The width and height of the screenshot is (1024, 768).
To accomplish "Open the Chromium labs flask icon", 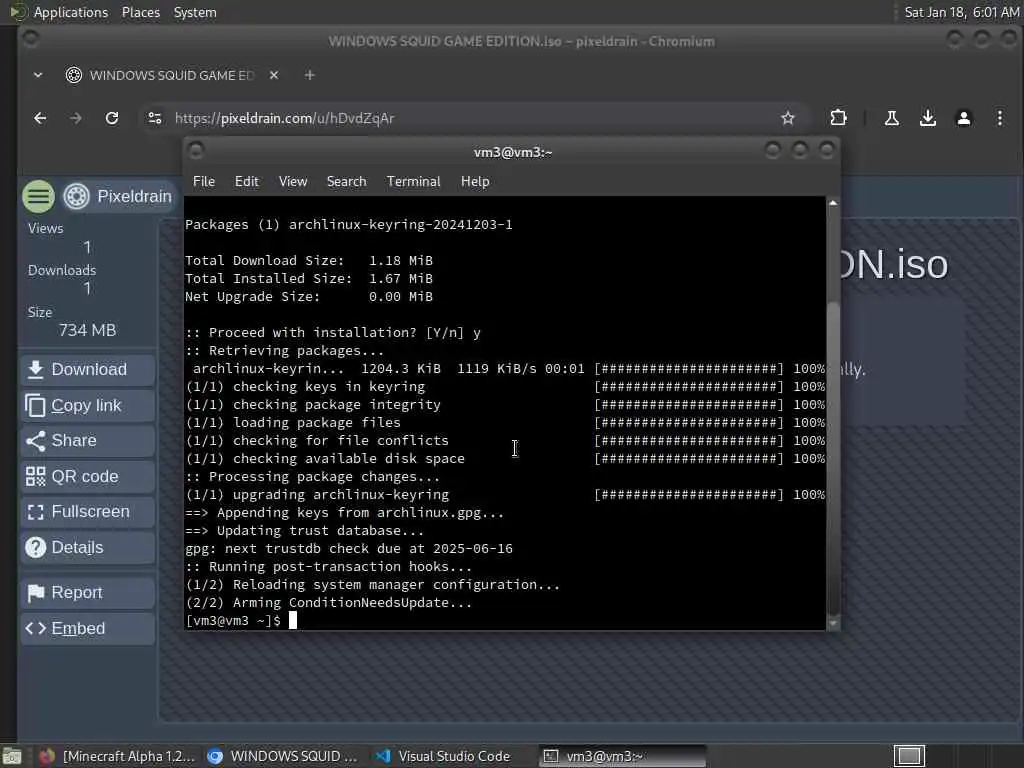I will (891, 118).
